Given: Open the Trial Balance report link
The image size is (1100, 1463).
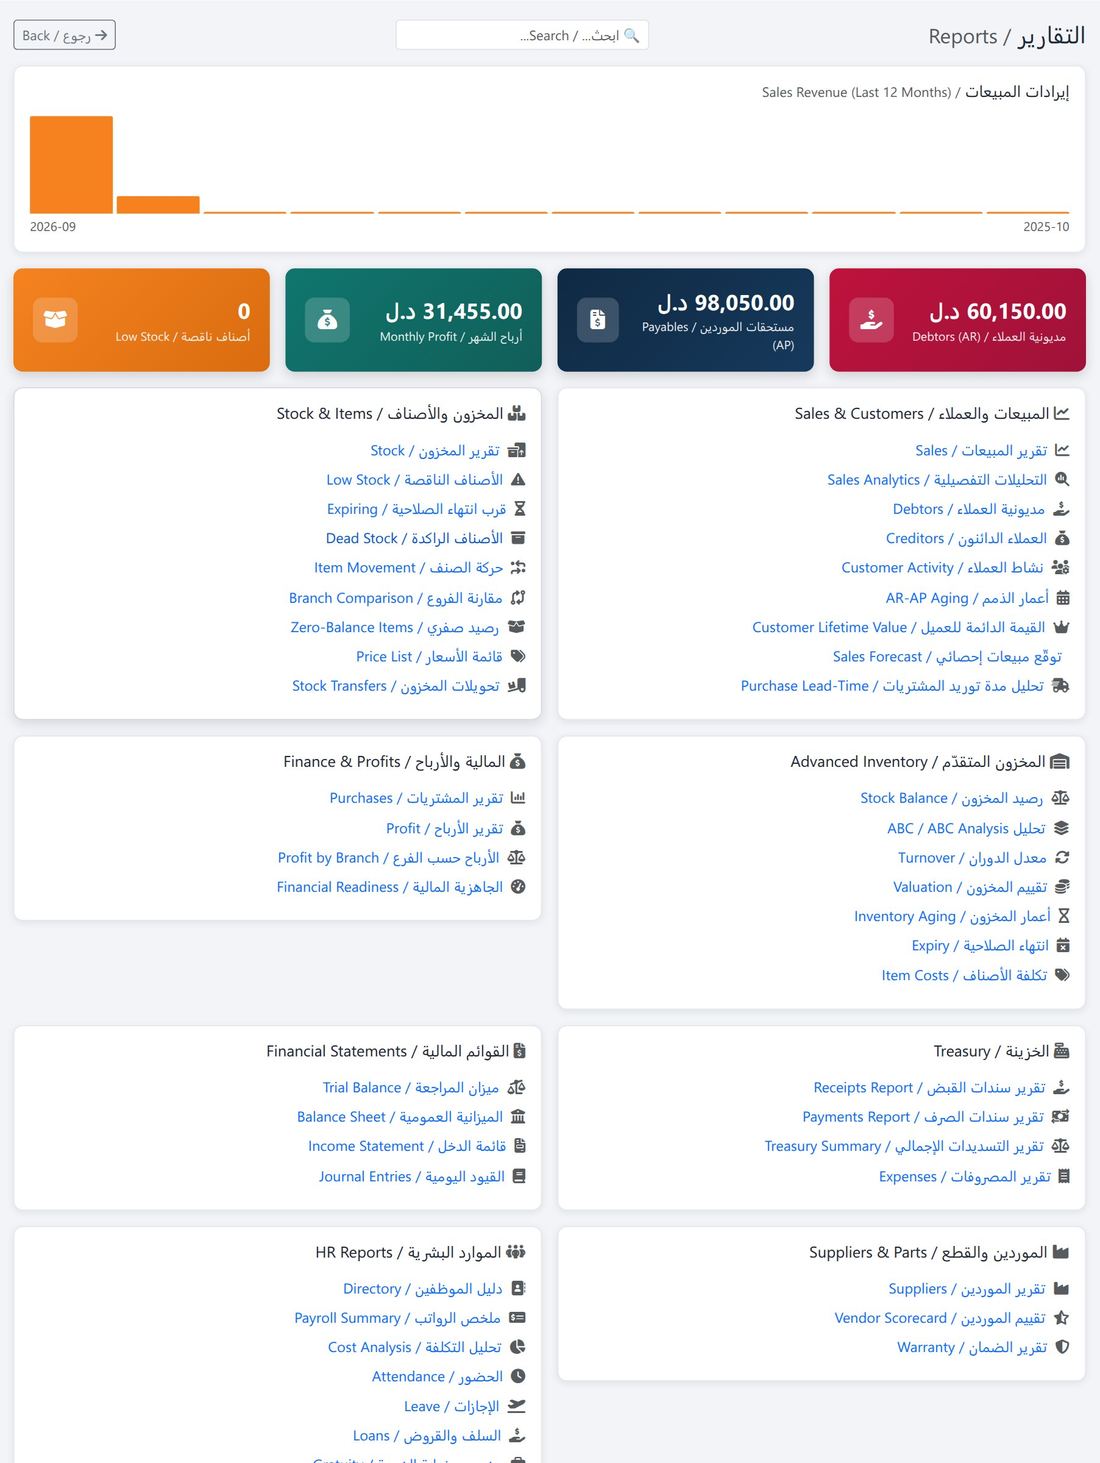Looking at the screenshot, I should click(411, 1088).
